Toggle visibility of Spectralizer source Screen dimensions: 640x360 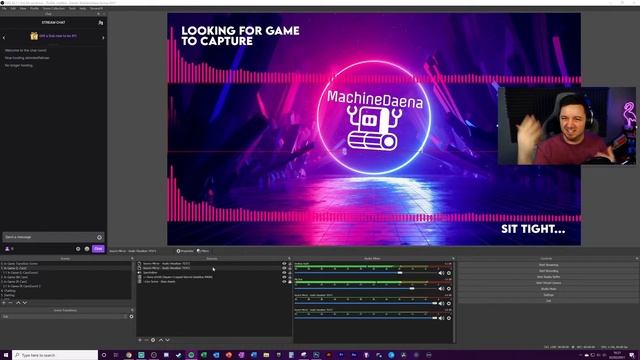coord(284,273)
